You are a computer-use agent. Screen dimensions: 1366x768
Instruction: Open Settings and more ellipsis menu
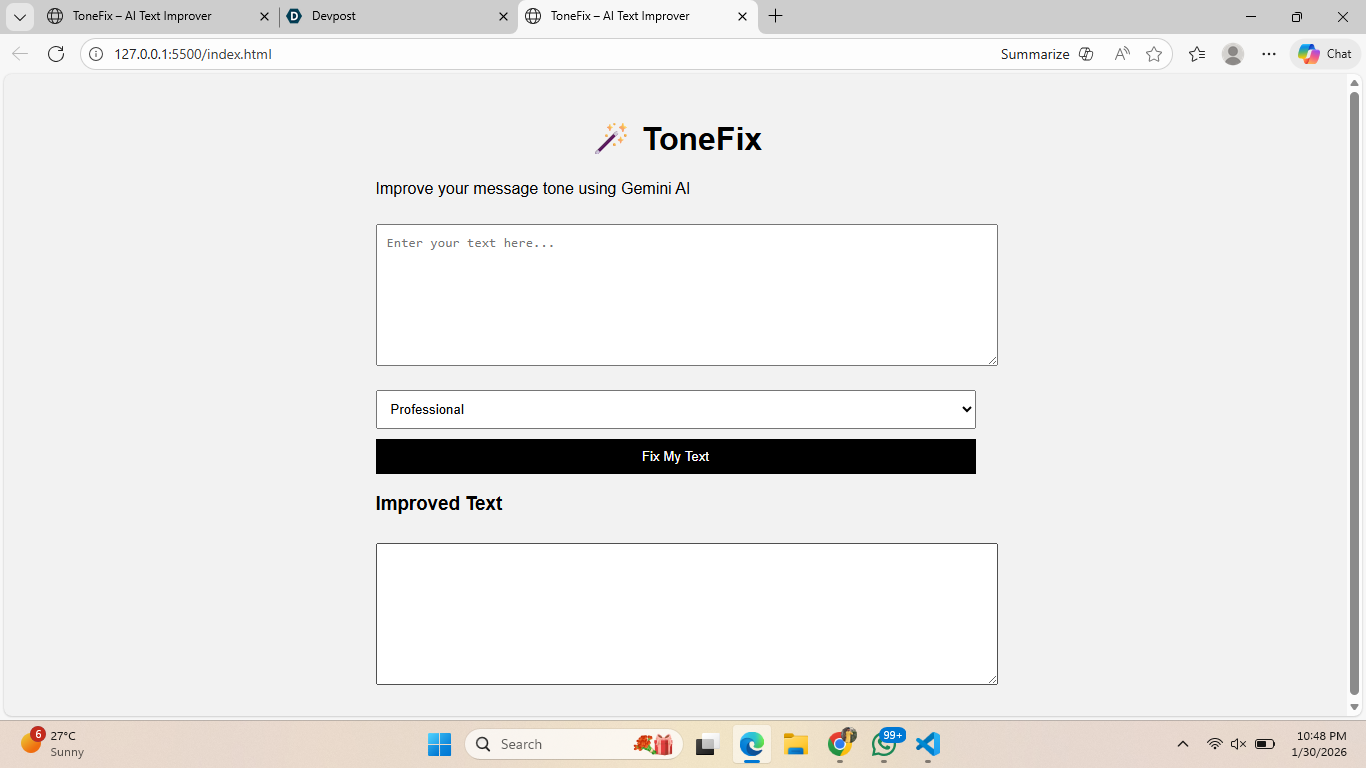[1269, 54]
